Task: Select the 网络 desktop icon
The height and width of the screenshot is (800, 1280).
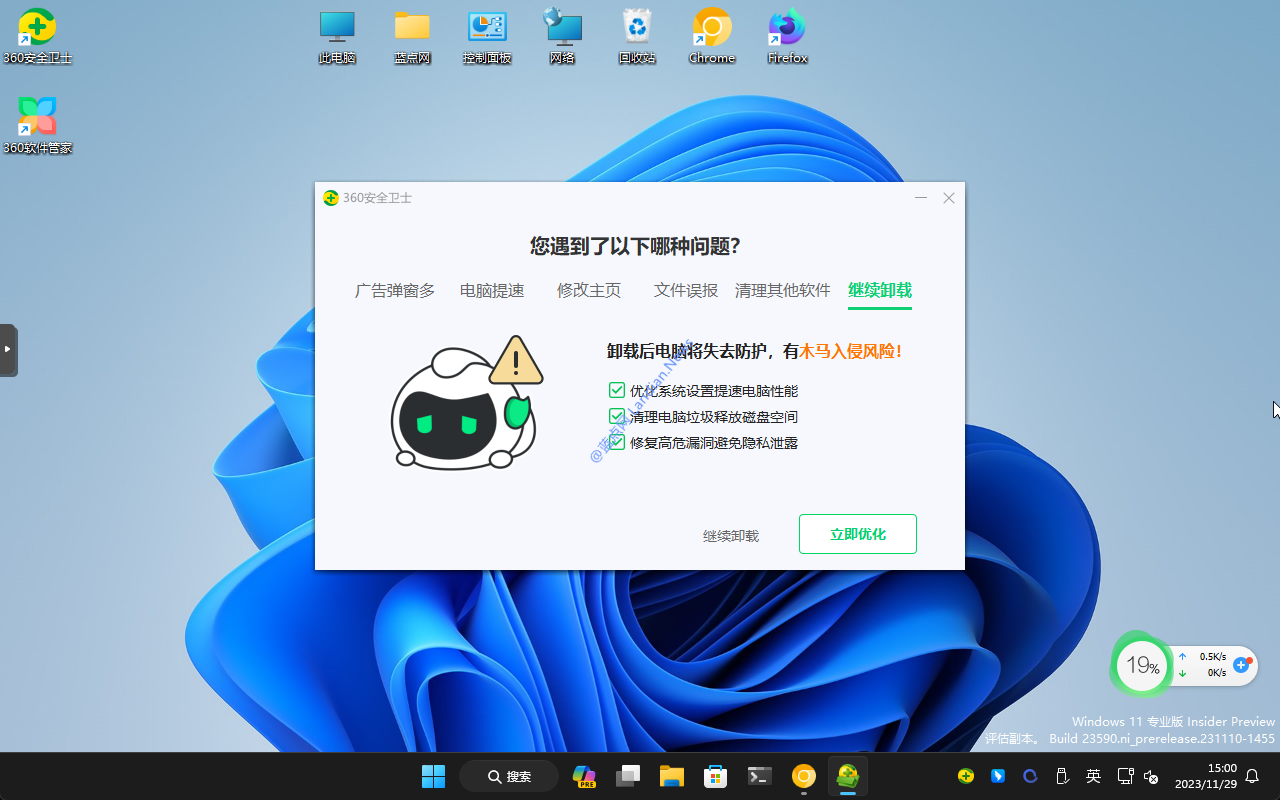Action: pos(562,37)
